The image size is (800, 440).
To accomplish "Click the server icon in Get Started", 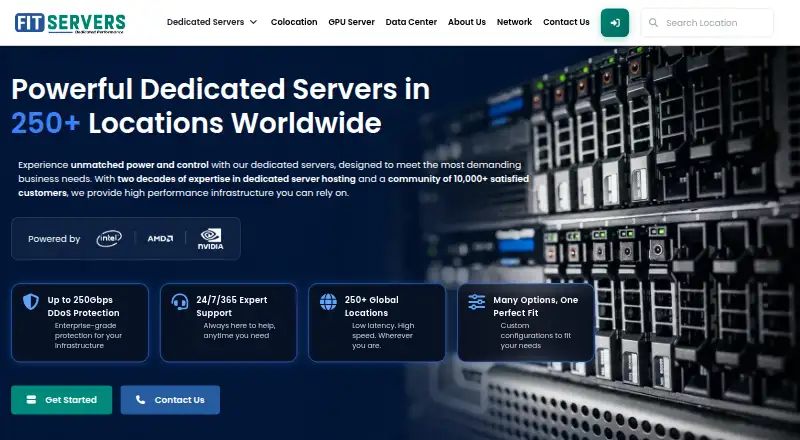I will click(31, 399).
